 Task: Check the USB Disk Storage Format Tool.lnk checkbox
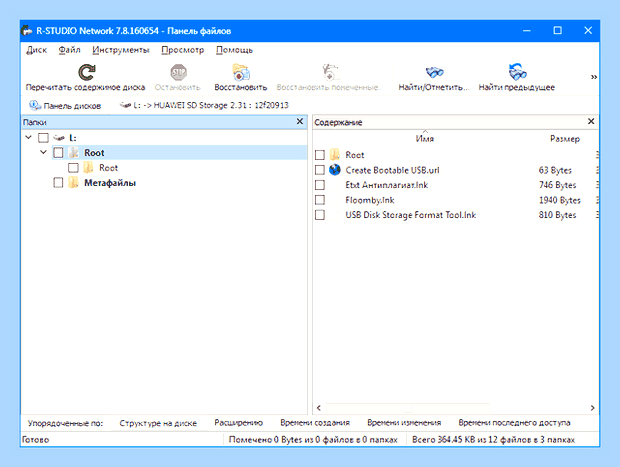click(320, 215)
